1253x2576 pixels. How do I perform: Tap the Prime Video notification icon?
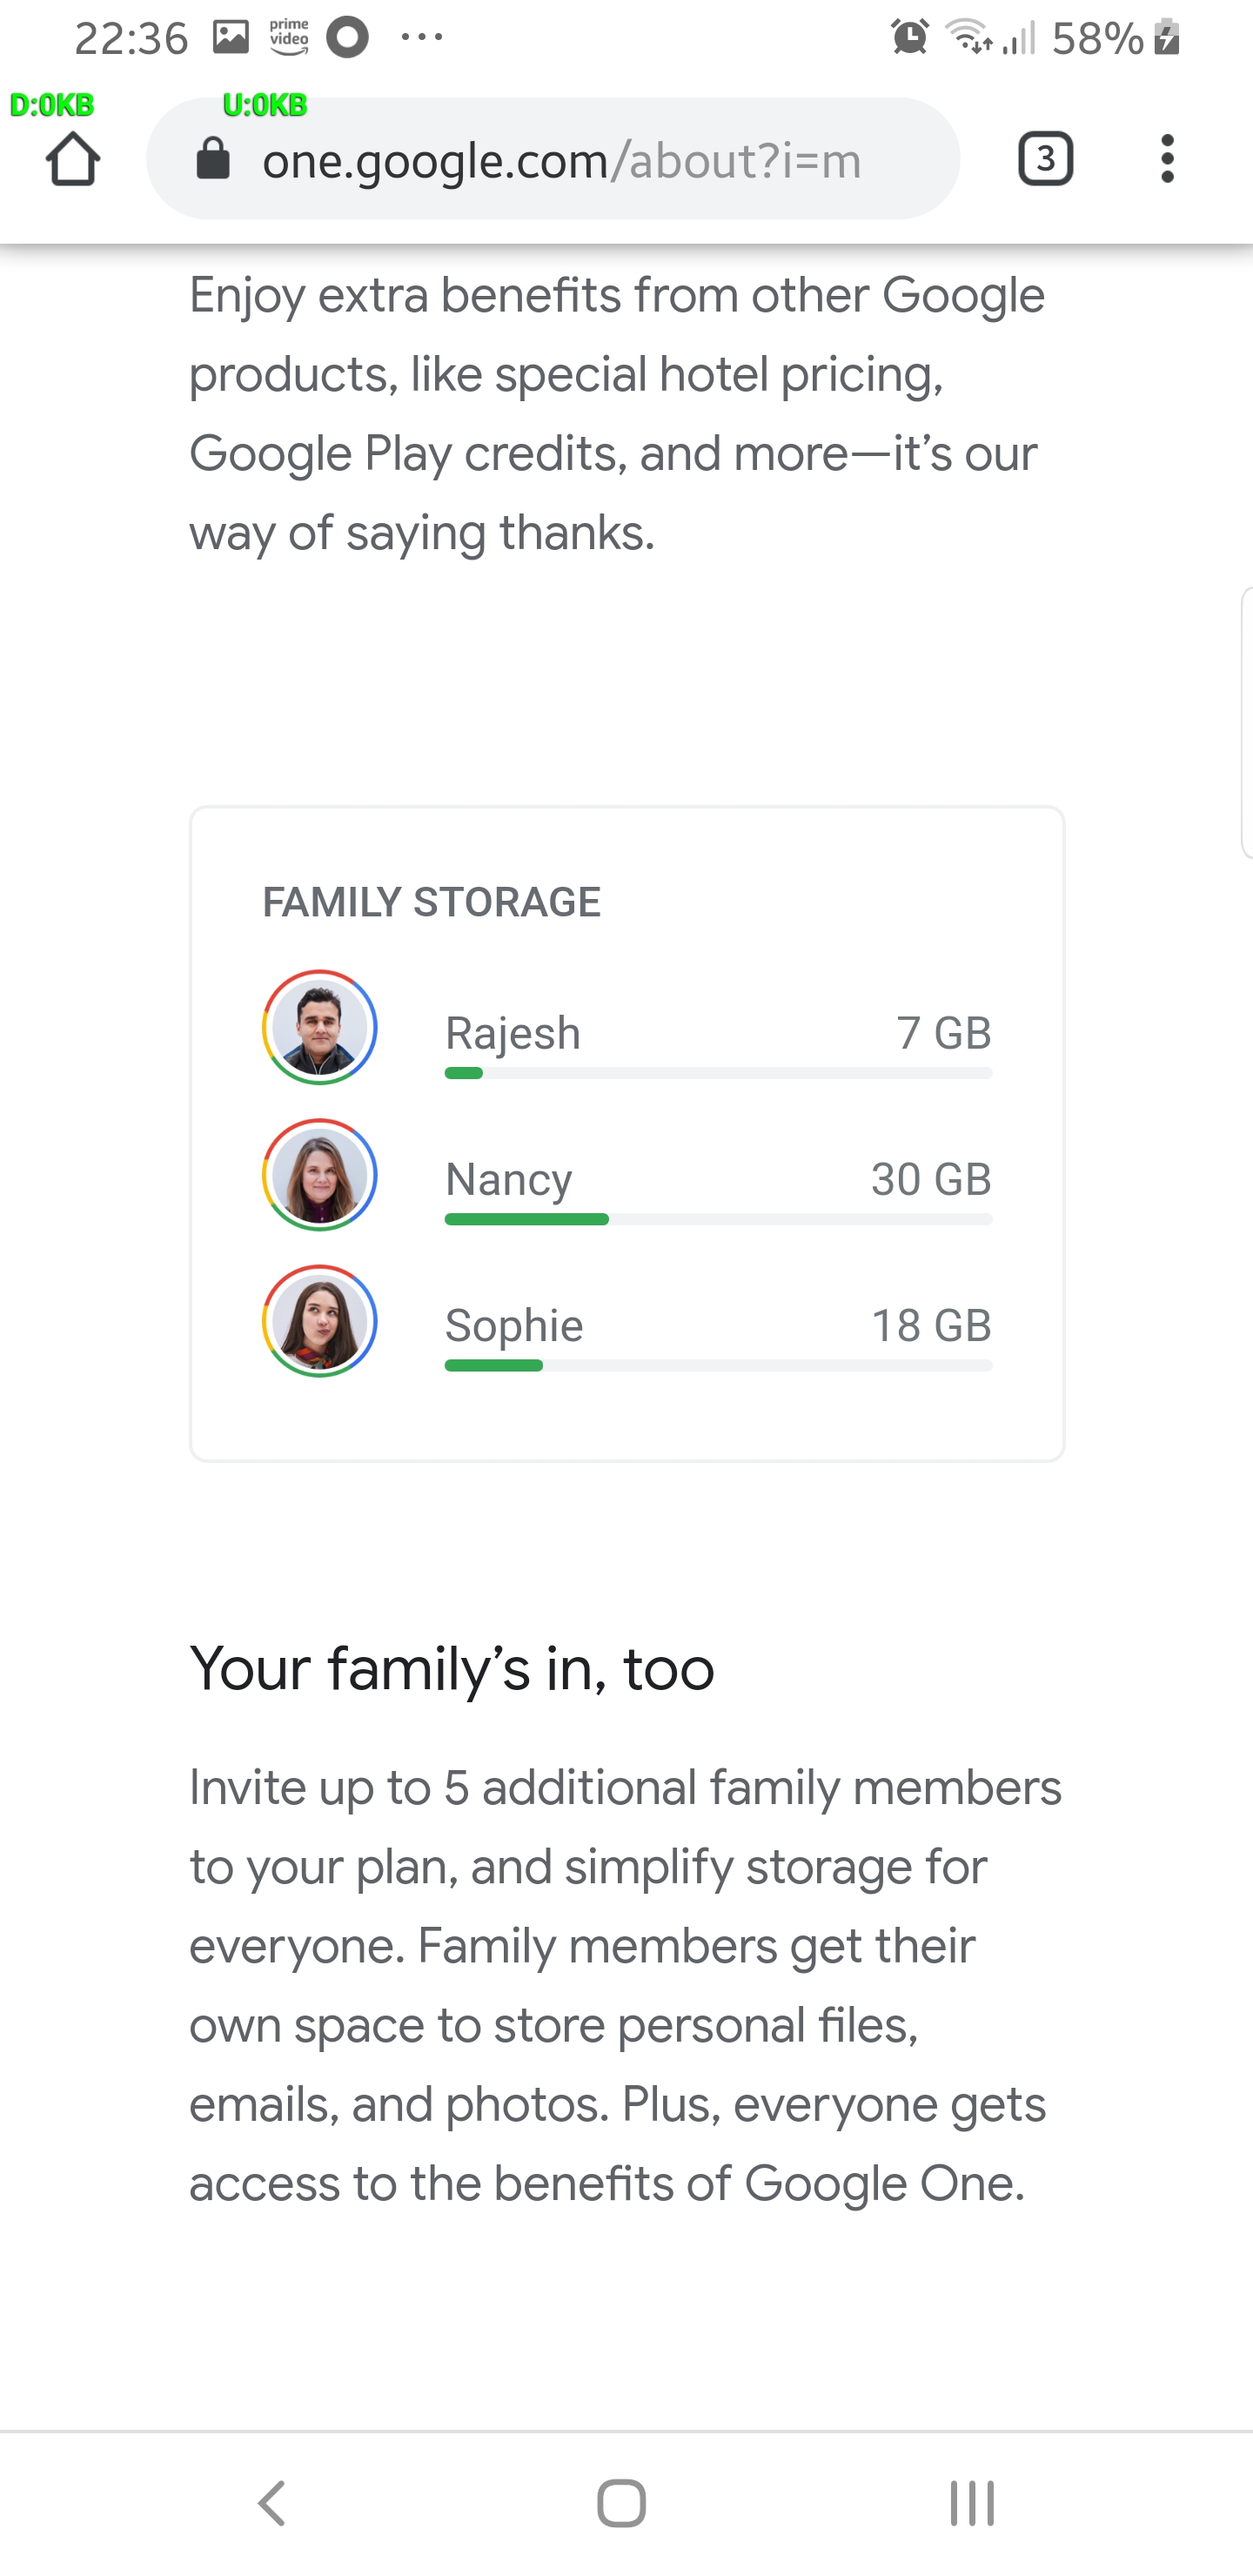[289, 38]
